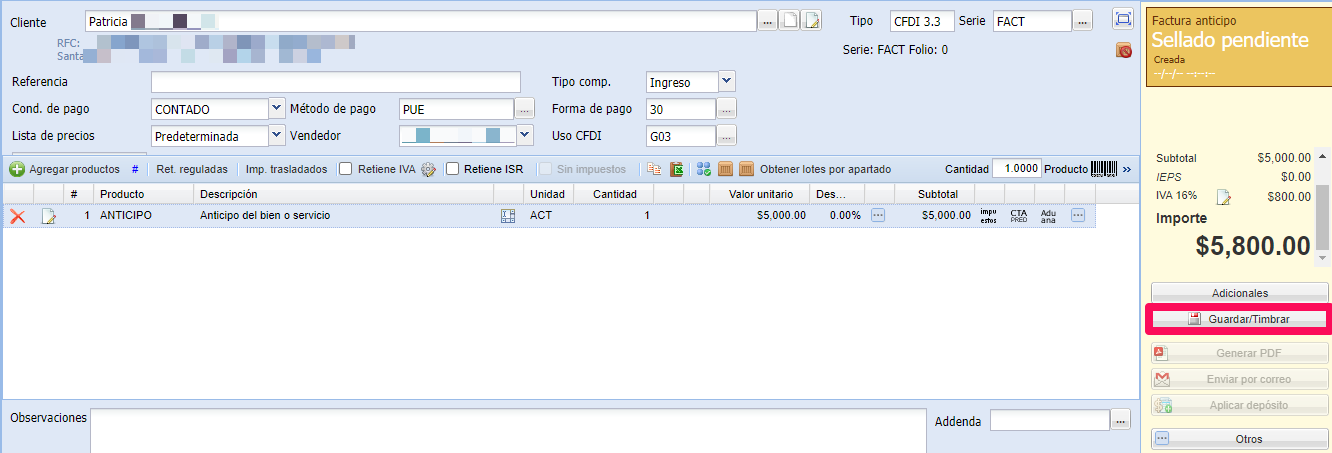Click the Excel import icon in the toolbar
This screenshot has height=453, width=1332.
(677, 169)
